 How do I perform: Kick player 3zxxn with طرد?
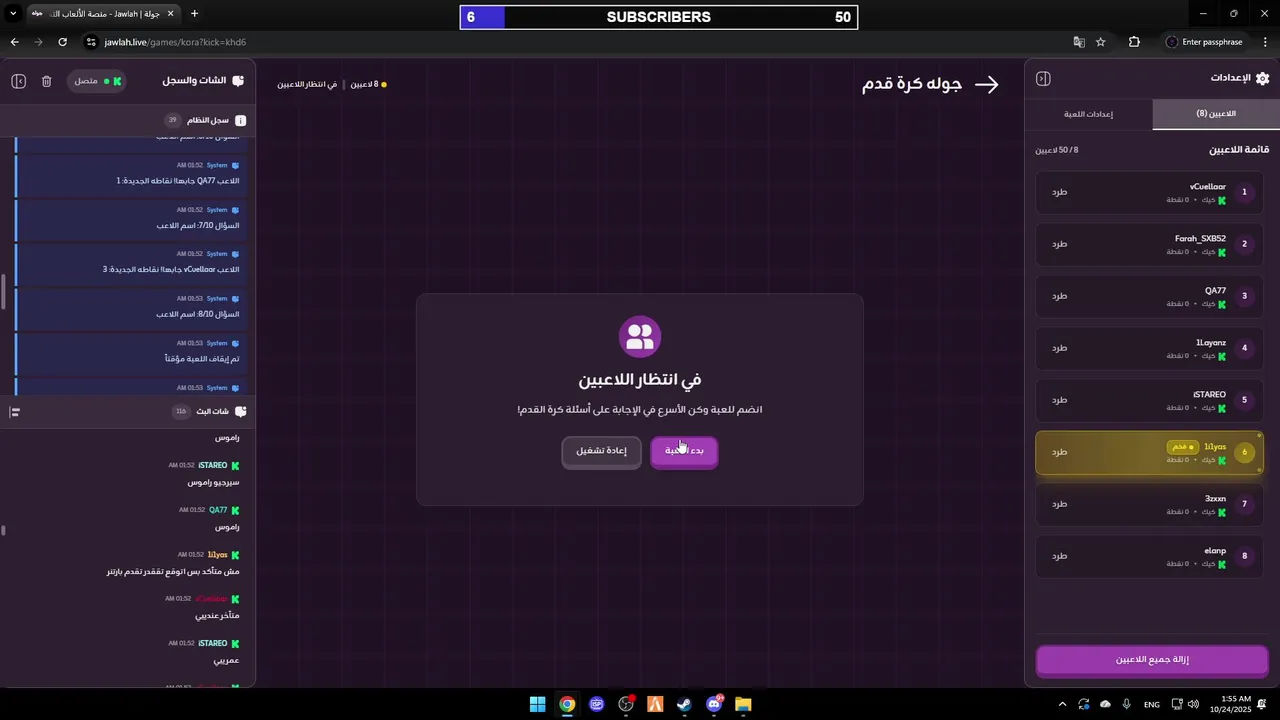pyautogui.click(x=1059, y=504)
